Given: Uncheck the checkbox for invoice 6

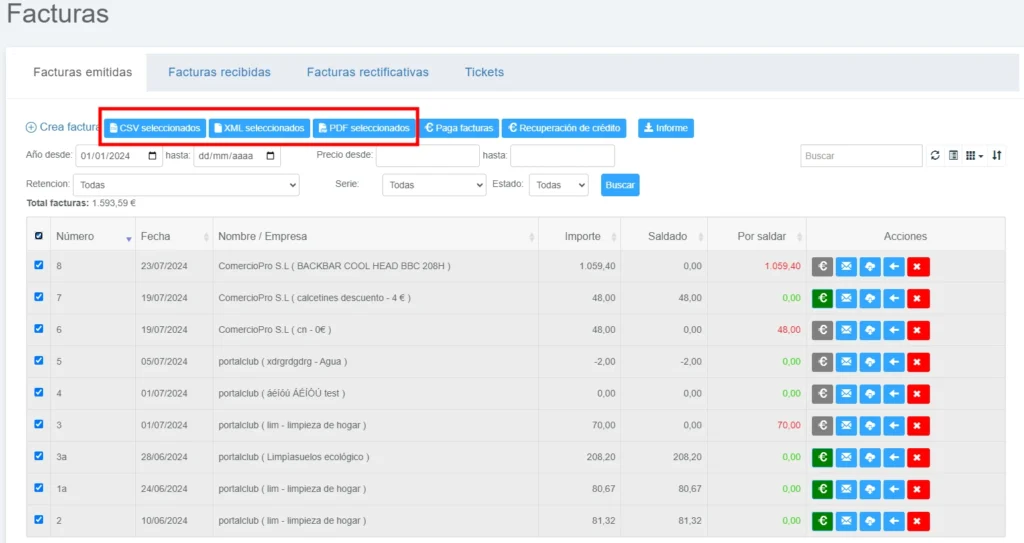Looking at the screenshot, I should click(x=39, y=329).
